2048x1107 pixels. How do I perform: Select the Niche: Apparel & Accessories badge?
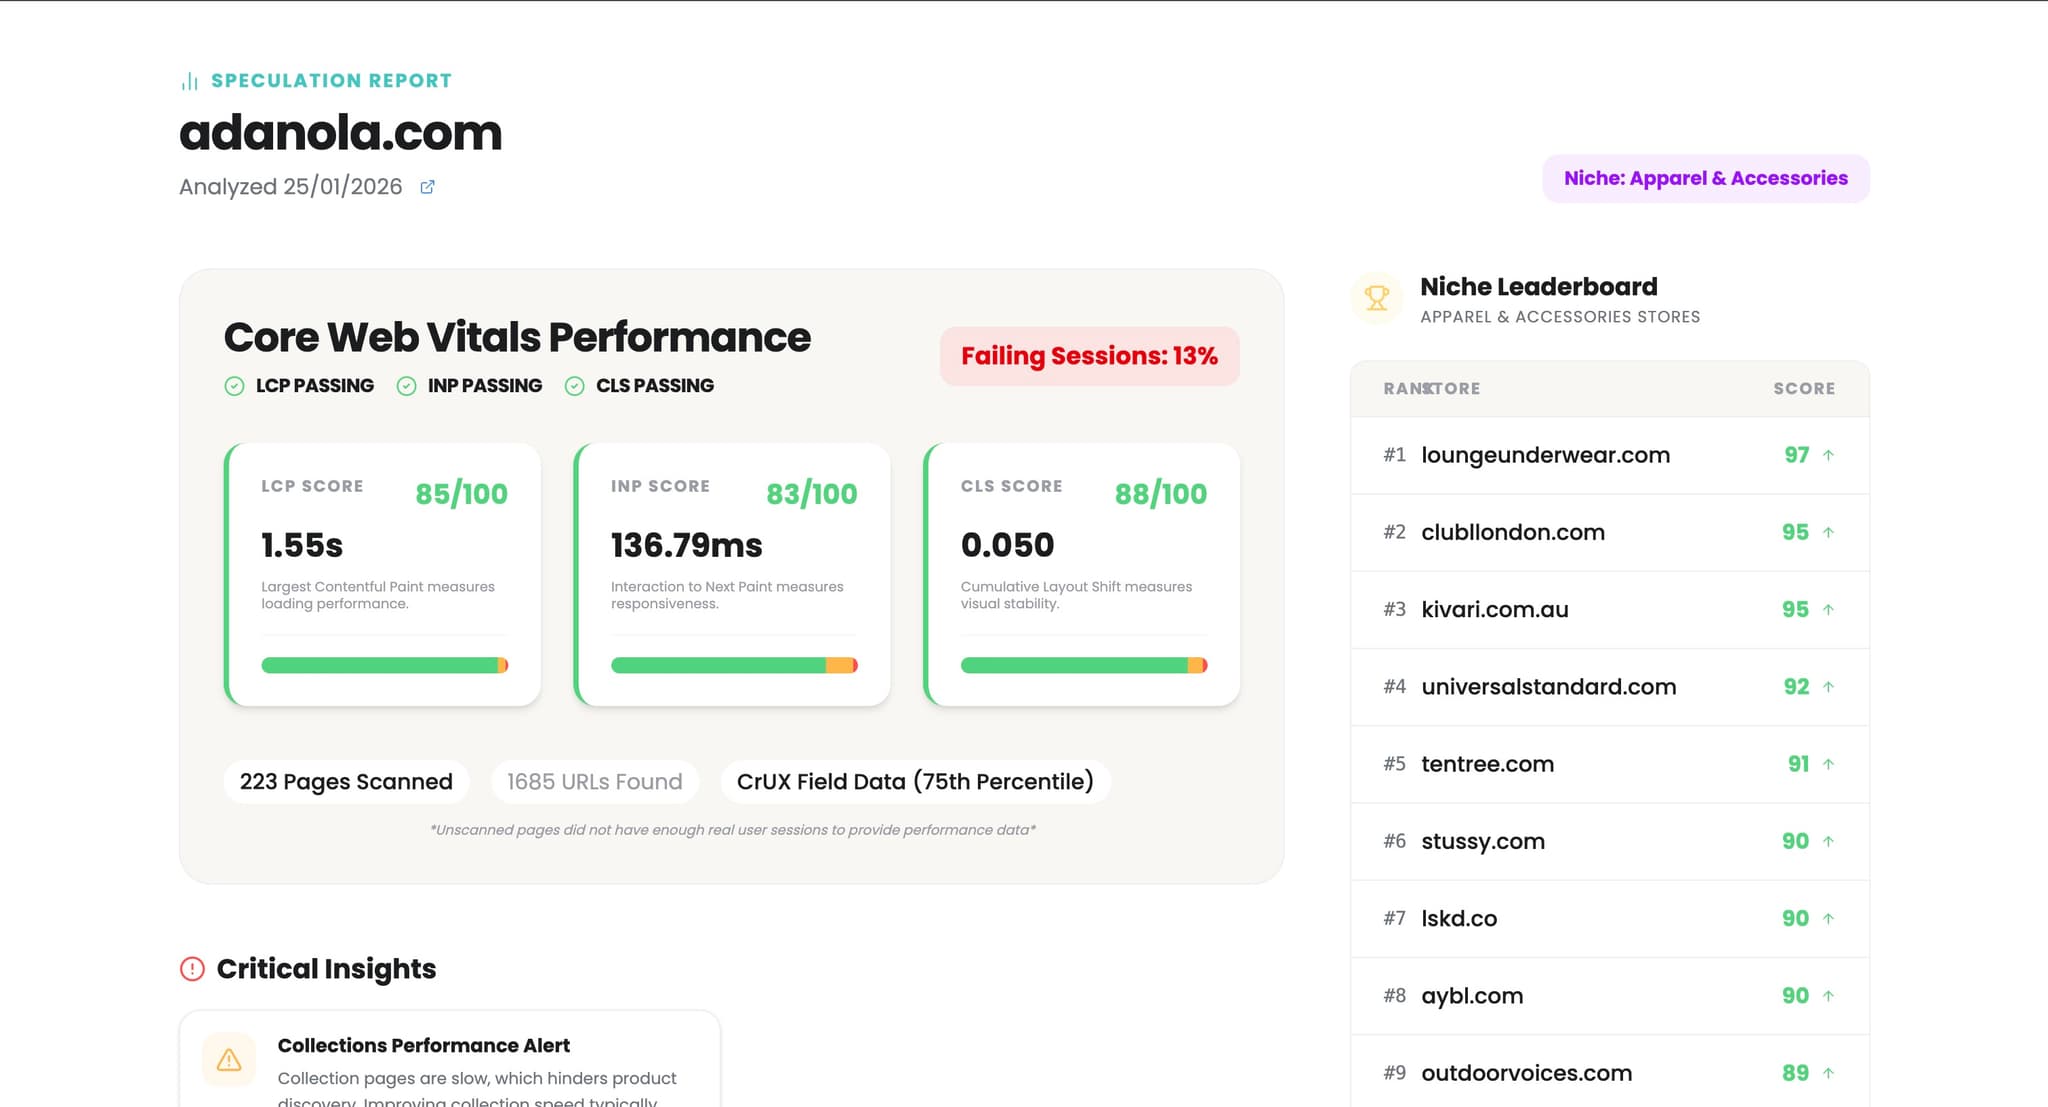pyautogui.click(x=1705, y=178)
